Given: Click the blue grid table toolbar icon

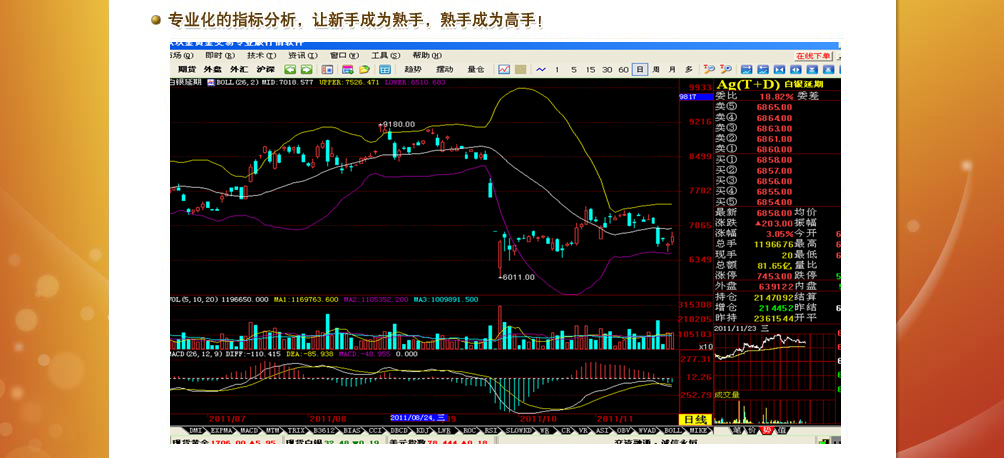Looking at the screenshot, I should coord(385,69).
